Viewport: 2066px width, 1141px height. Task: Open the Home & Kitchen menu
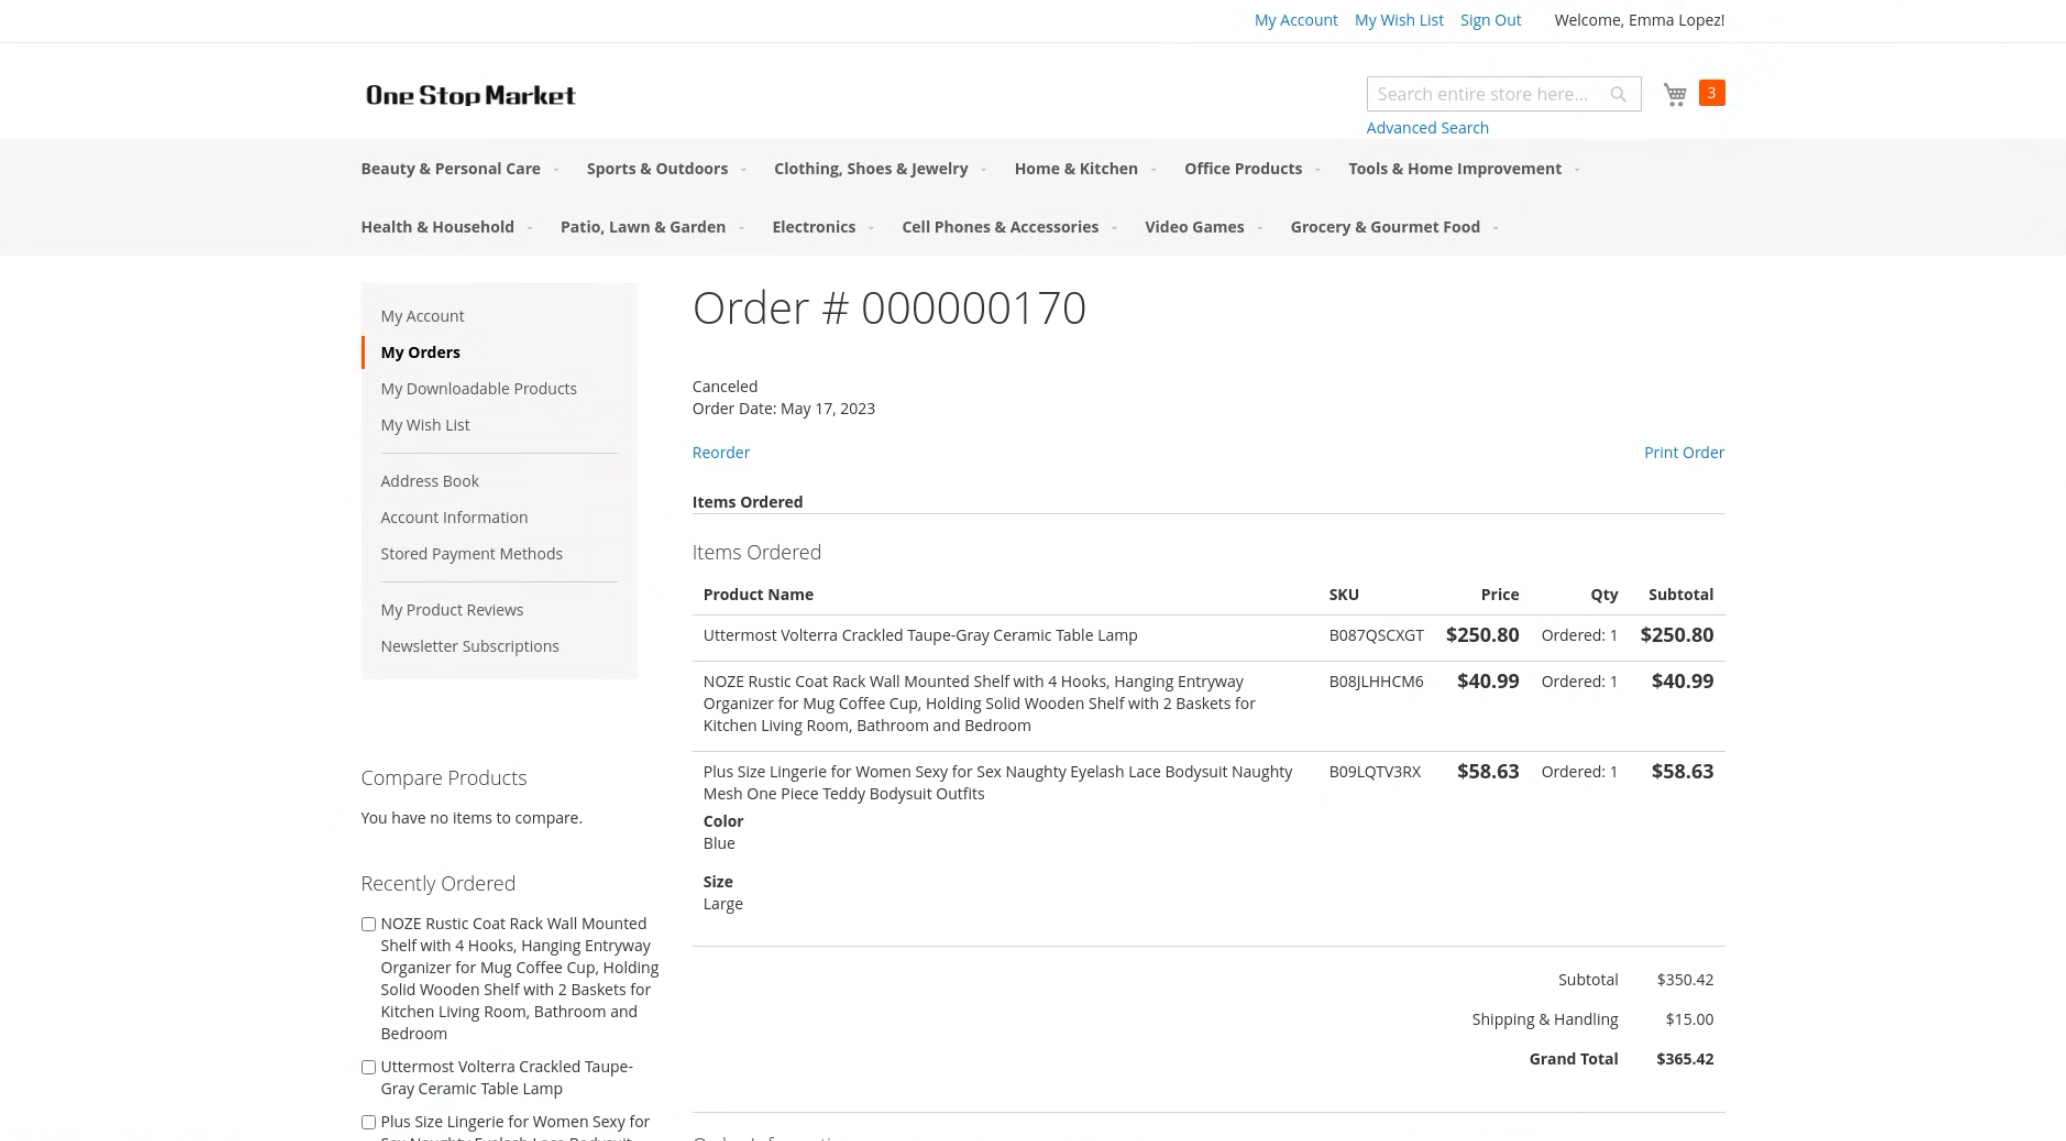(x=1075, y=169)
